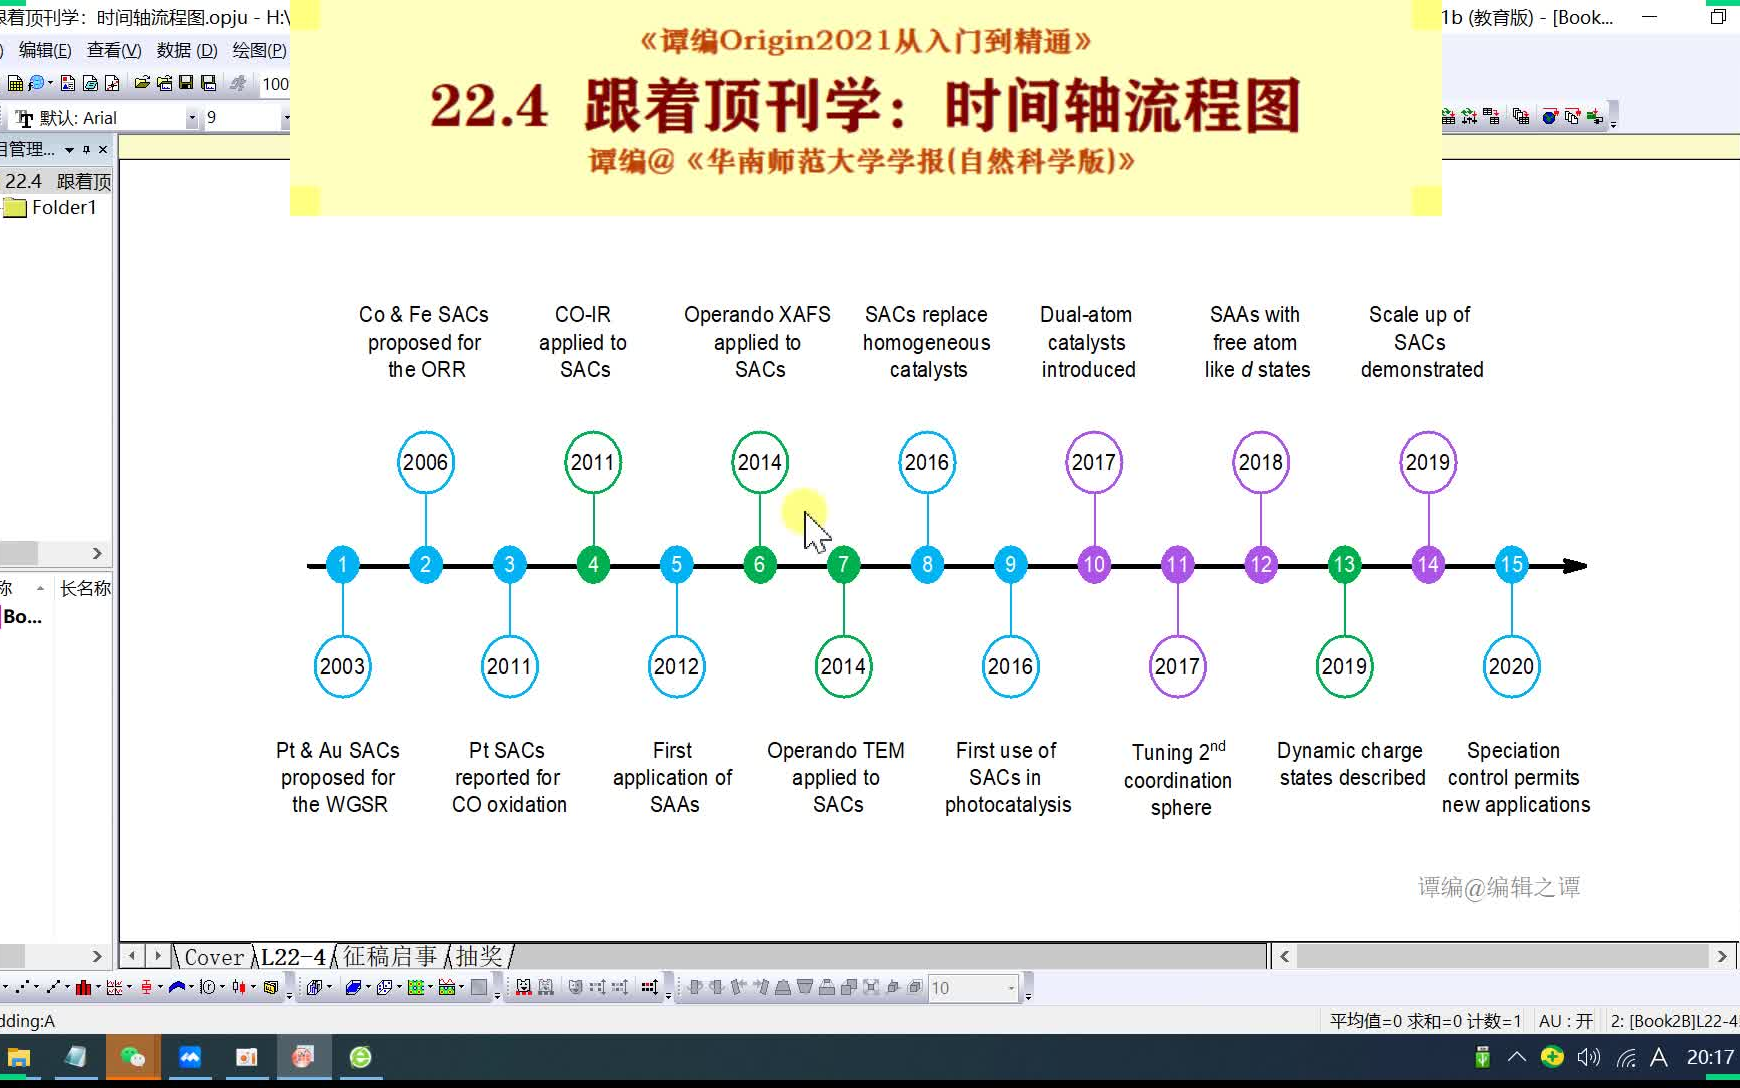The image size is (1740, 1088).
Task: Open the plot toolbar size box showing 10
Action: [x=973, y=988]
